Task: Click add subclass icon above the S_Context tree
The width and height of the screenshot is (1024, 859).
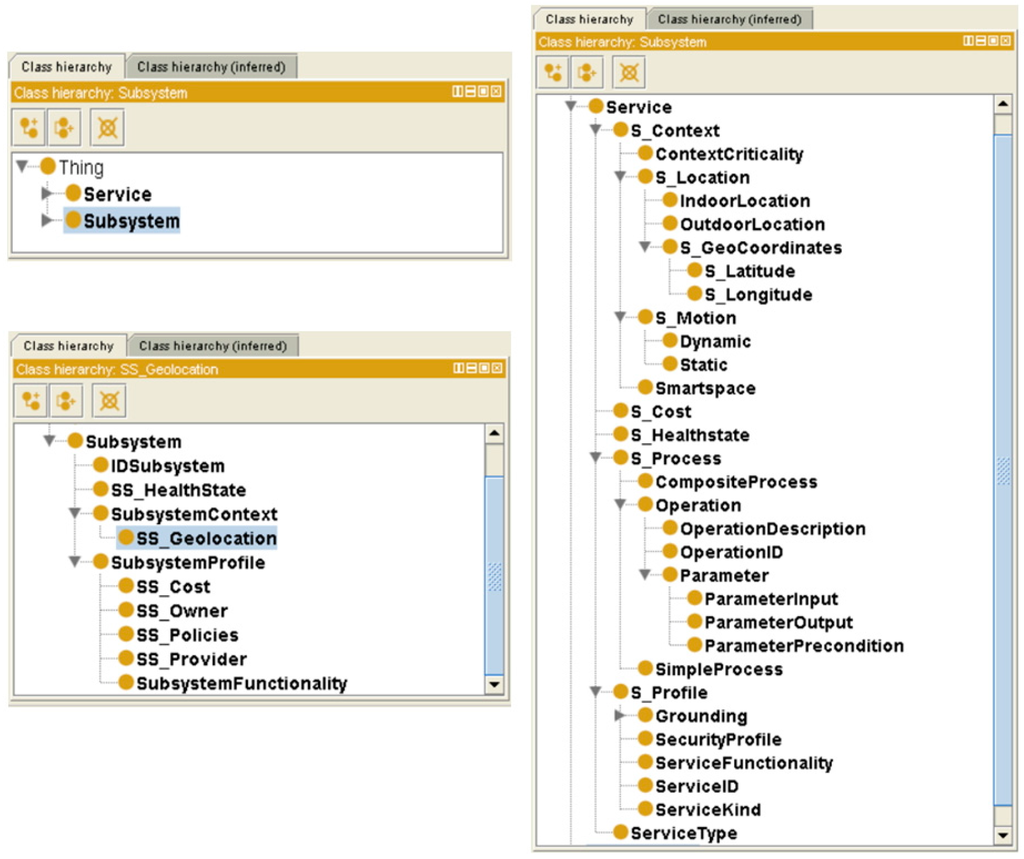Action: coord(555,72)
